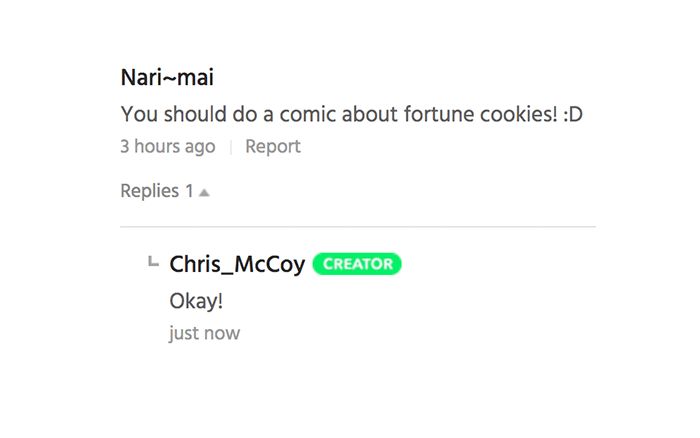
Task: Select the "just now" reply timestamp
Action: (x=204, y=333)
